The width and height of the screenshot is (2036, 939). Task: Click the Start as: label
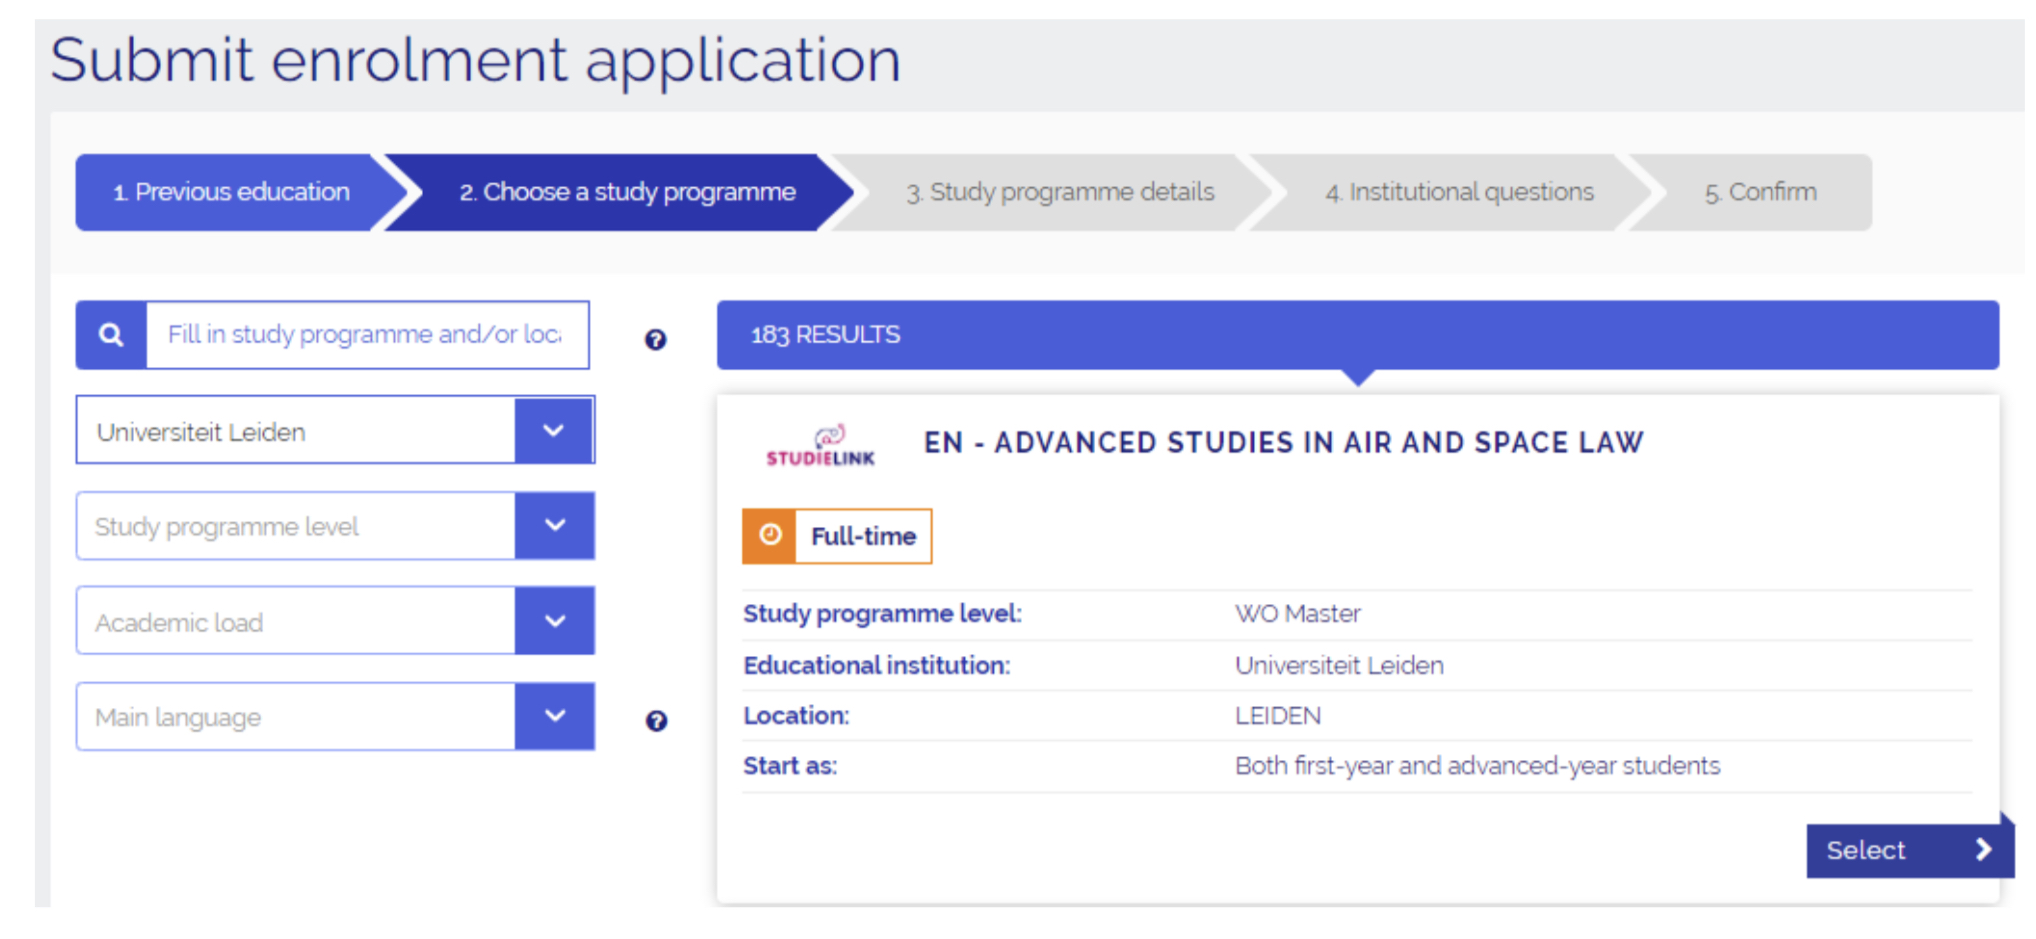click(790, 766)
